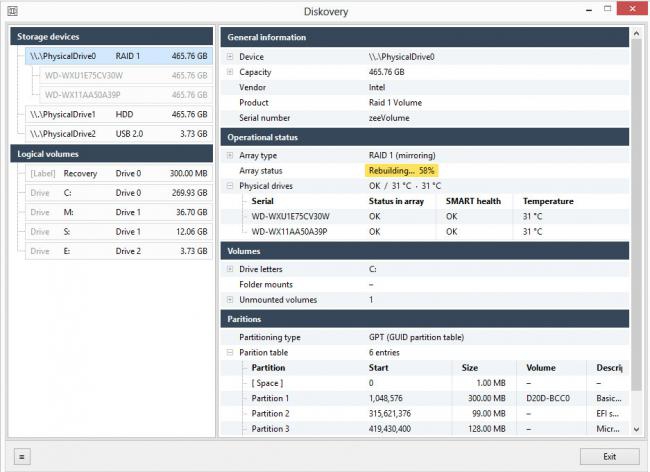
Task: Click the Product value Raid 1 Volume
Action: coord(395,103)
